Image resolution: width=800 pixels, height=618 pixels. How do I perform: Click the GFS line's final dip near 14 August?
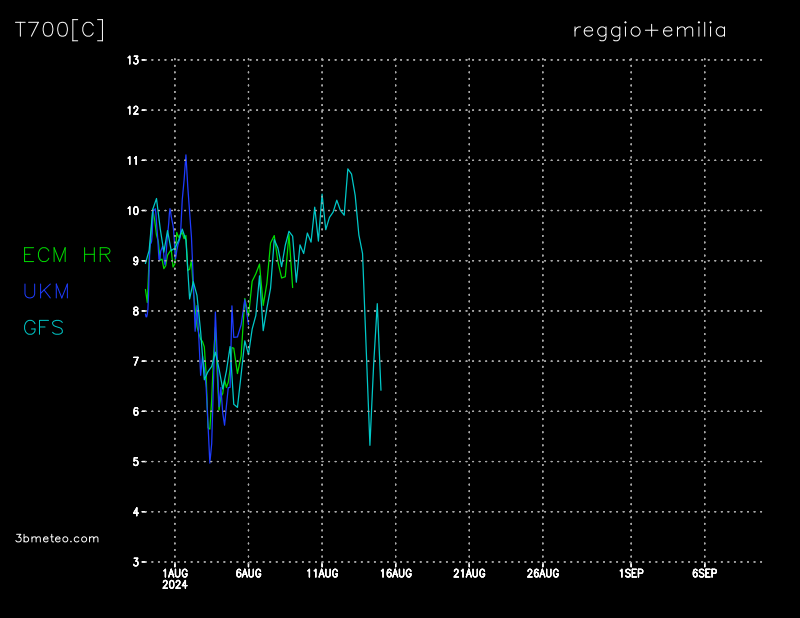(x=370, y=444)
